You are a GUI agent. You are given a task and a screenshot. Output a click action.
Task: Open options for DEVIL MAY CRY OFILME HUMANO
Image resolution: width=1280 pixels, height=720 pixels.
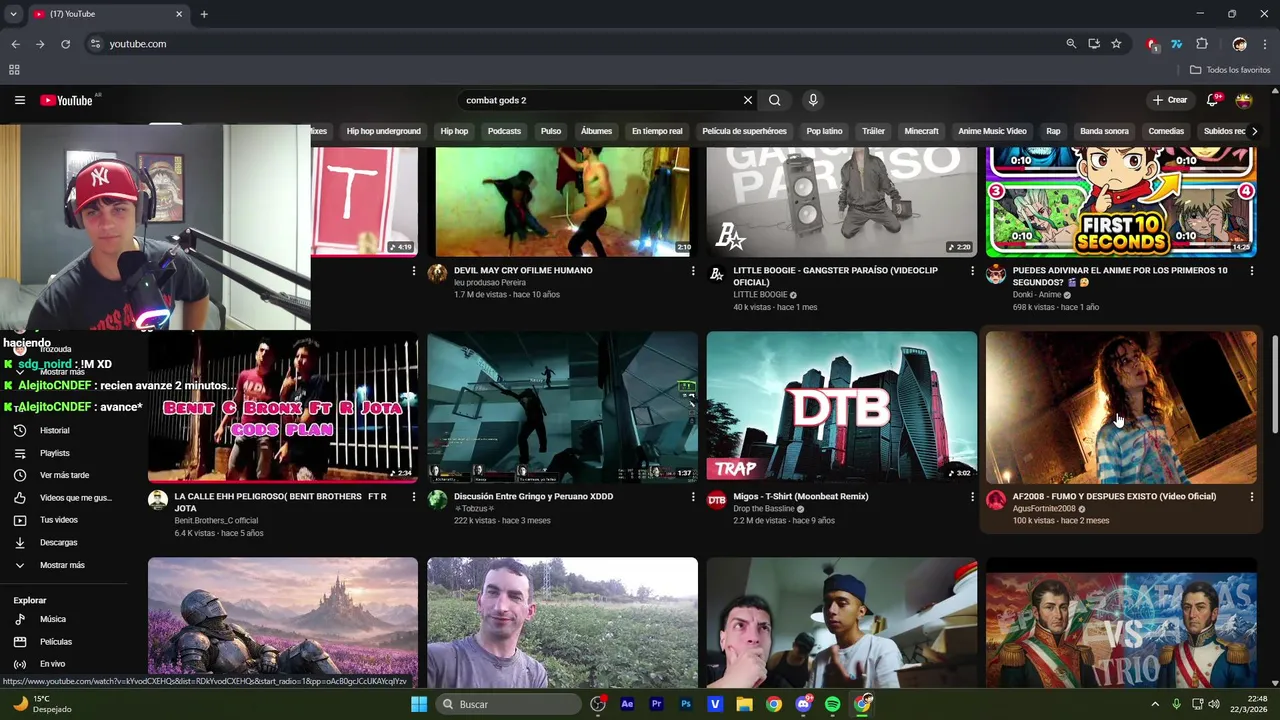pos(692,271)
